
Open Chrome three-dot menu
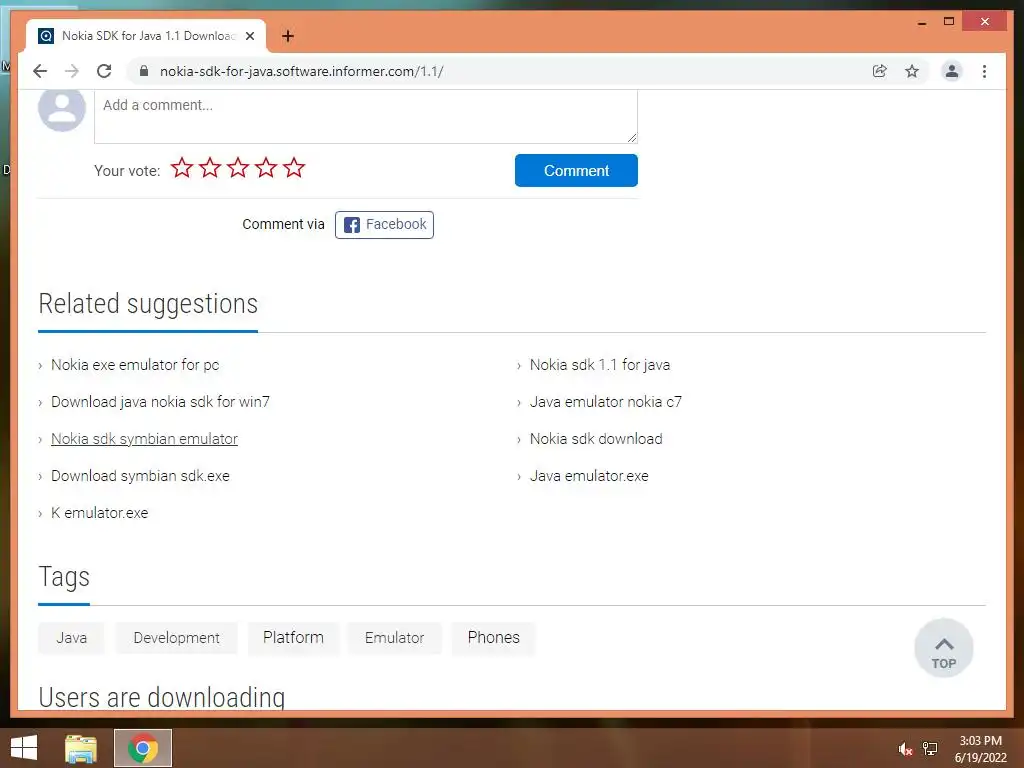tap(984, 71)
